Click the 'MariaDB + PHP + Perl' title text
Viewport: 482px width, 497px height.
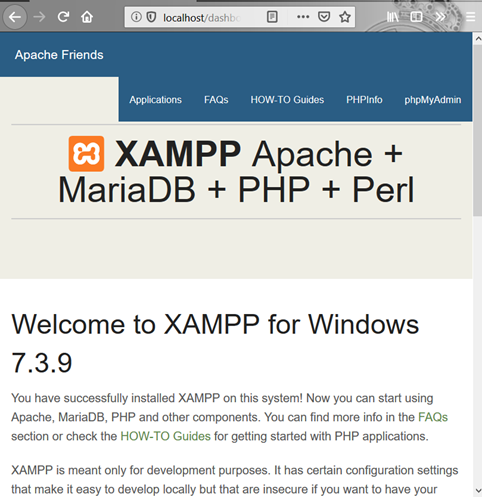point(236,190)
